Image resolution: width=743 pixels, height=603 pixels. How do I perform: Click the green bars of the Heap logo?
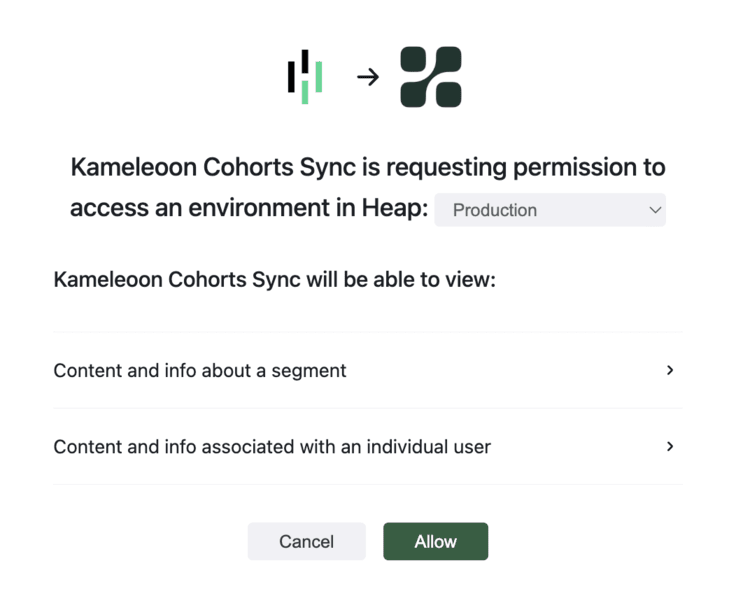[318, 77]
